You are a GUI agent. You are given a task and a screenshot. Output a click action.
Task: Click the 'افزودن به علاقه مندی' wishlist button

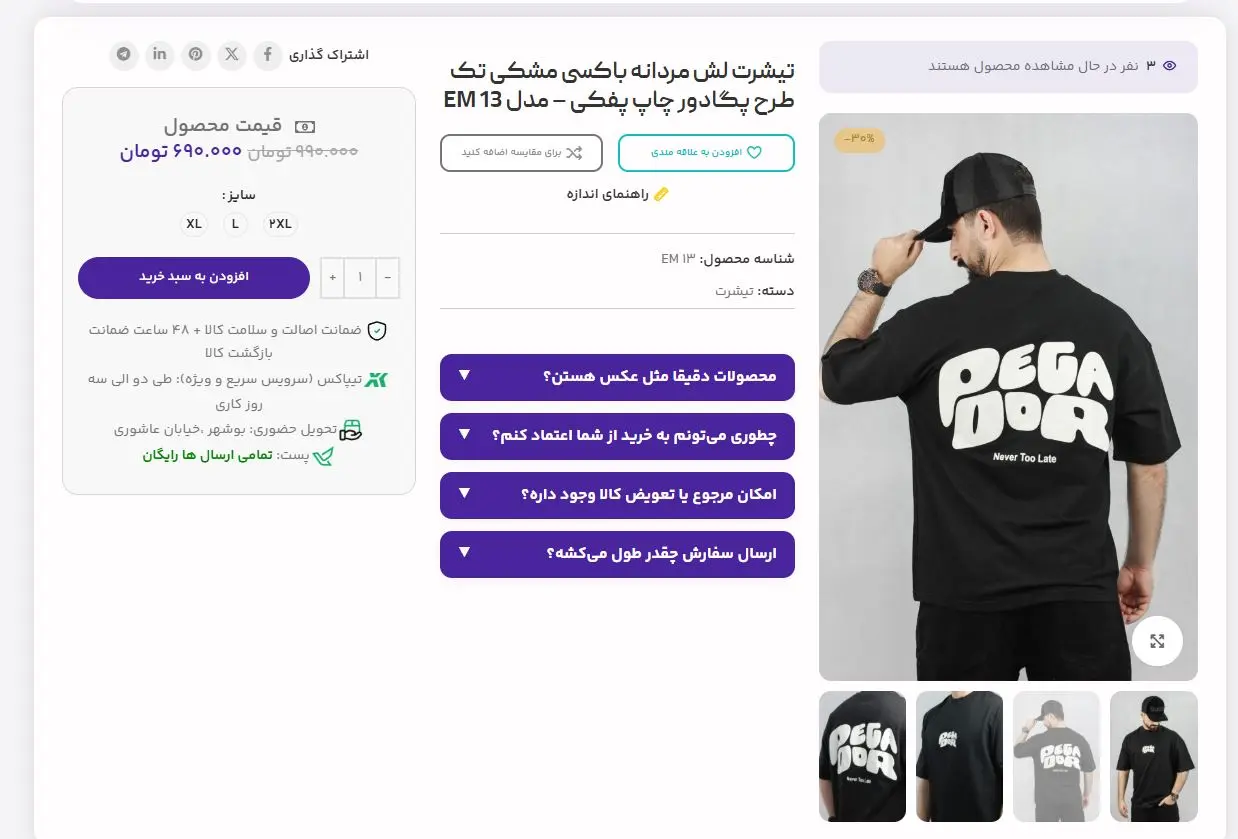[706, 153]
